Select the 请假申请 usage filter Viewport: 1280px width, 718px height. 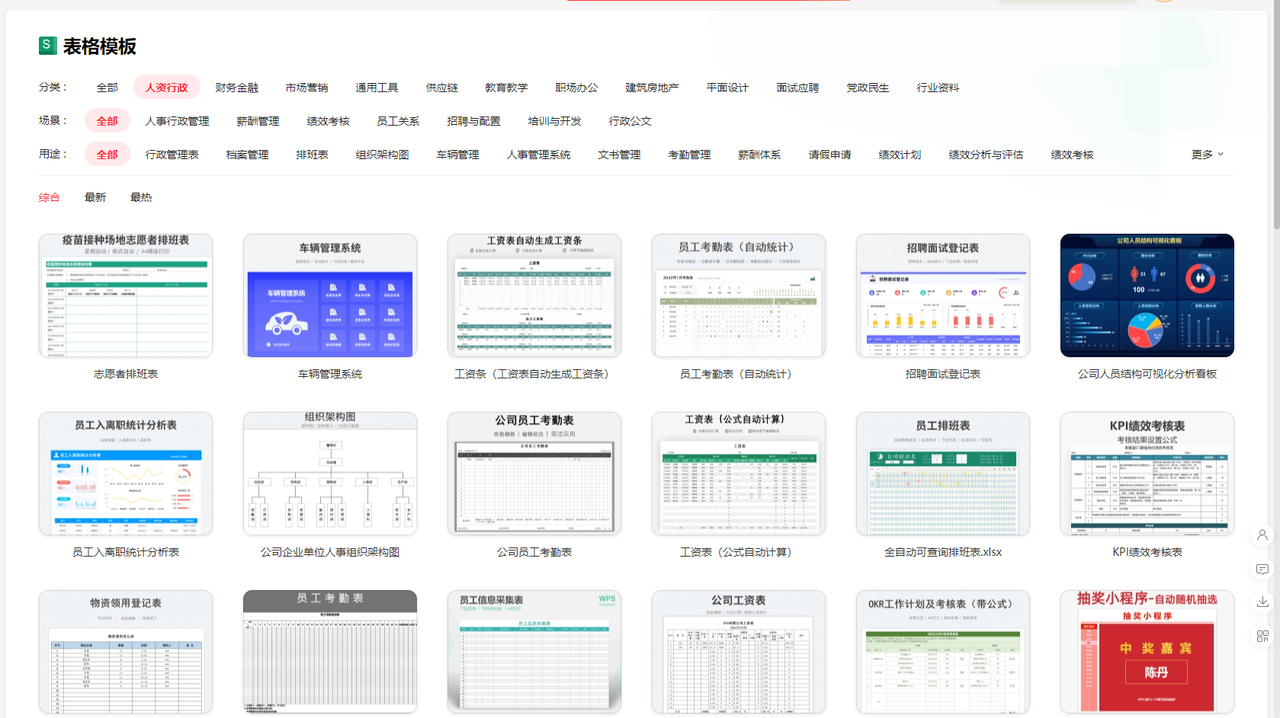[x=830, y=155]
